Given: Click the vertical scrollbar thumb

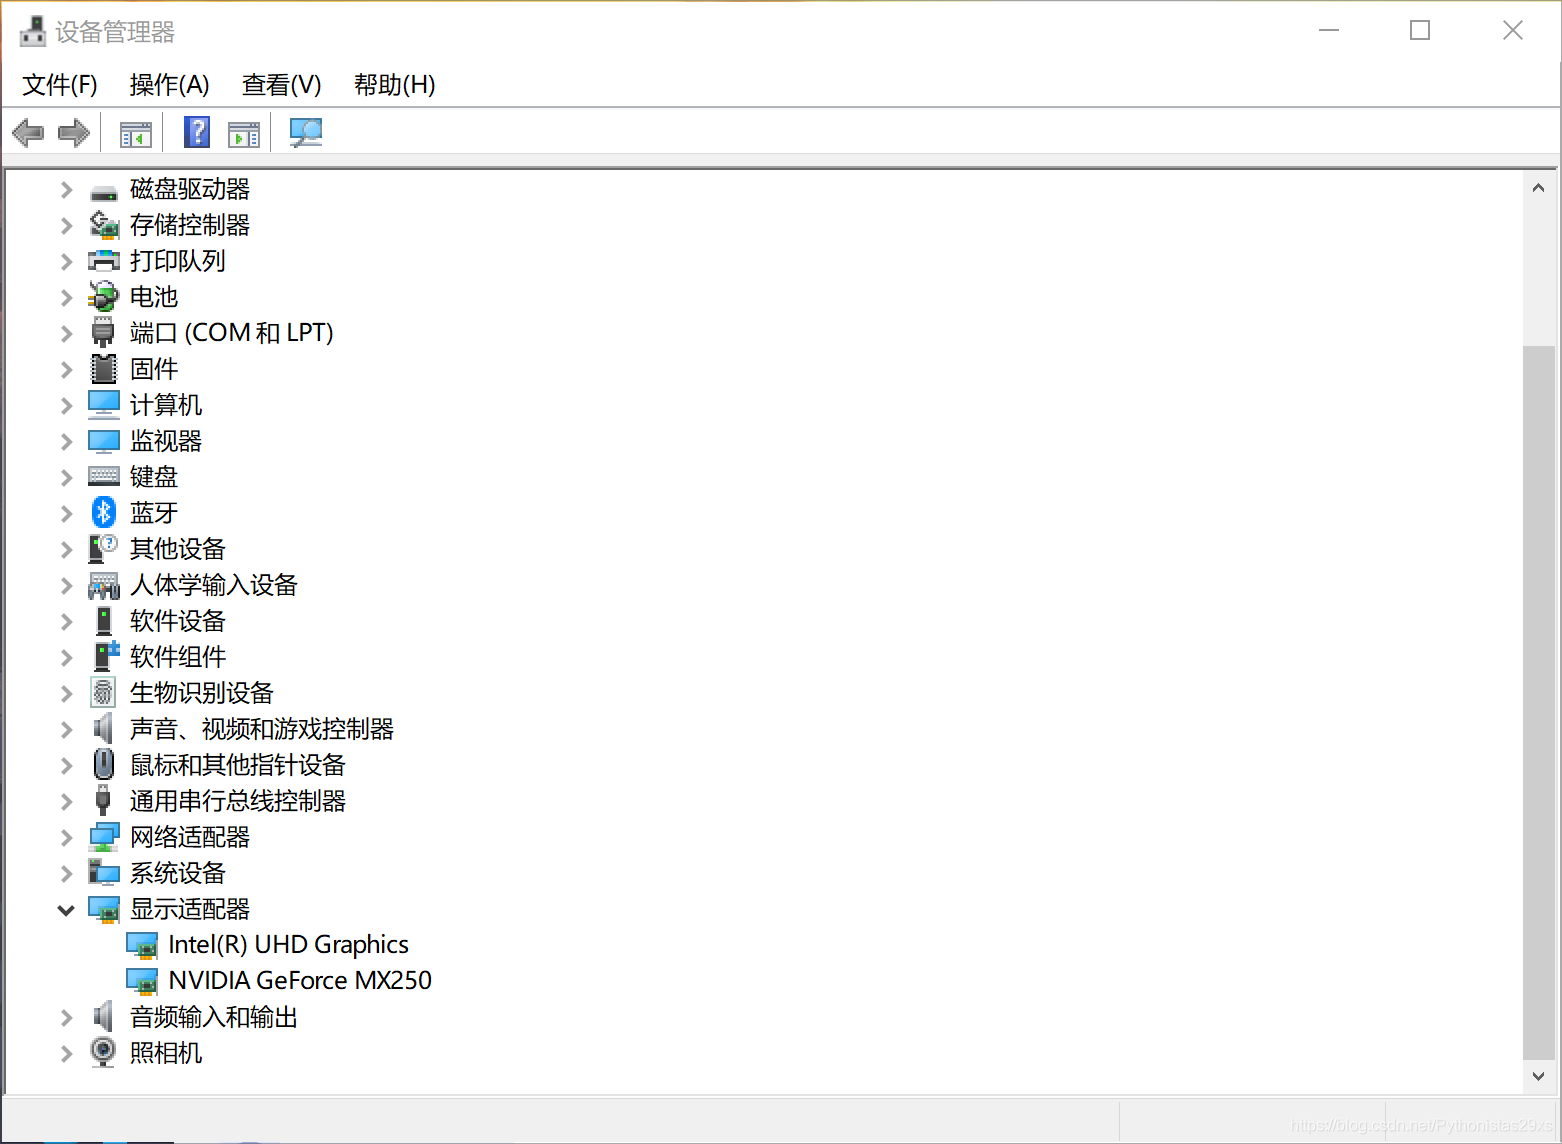Looking at the screenshot, I should (1538, 701).
